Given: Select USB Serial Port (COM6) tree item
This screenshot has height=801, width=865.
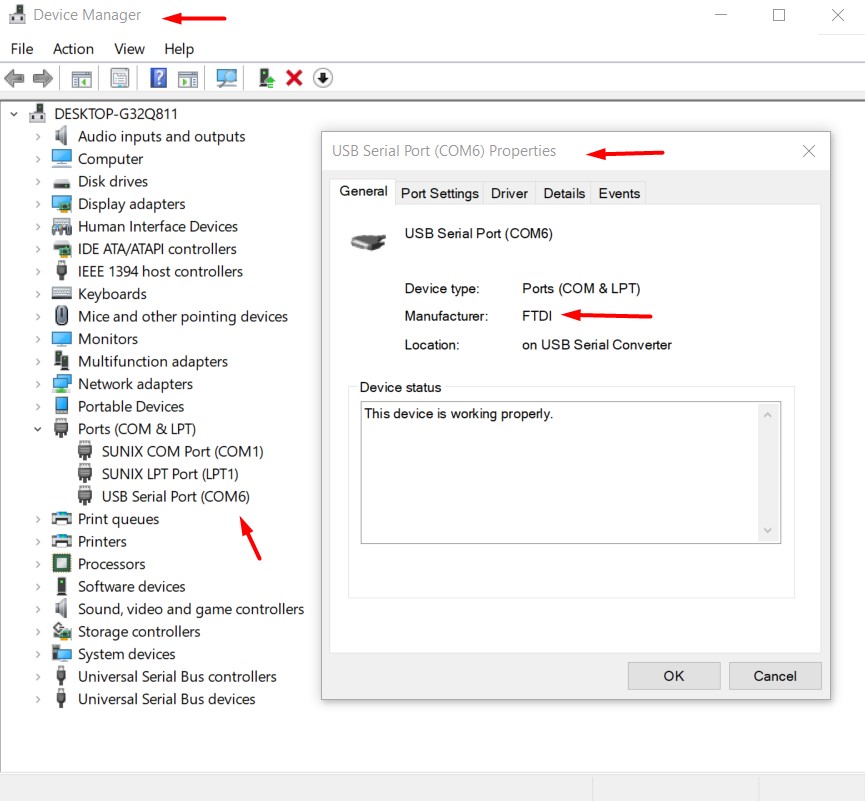Looking at the screenshot, I should click(x=175, y=496).
